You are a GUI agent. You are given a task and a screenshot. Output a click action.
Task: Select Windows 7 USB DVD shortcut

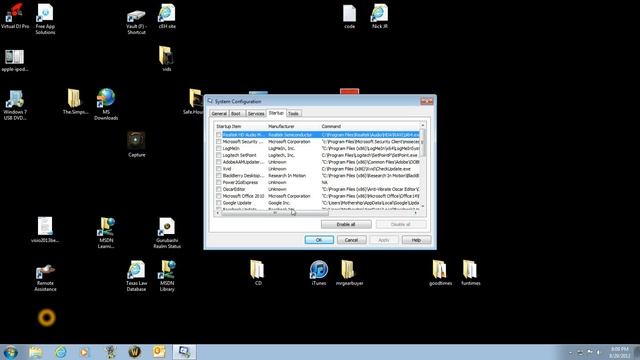point(15,105)
